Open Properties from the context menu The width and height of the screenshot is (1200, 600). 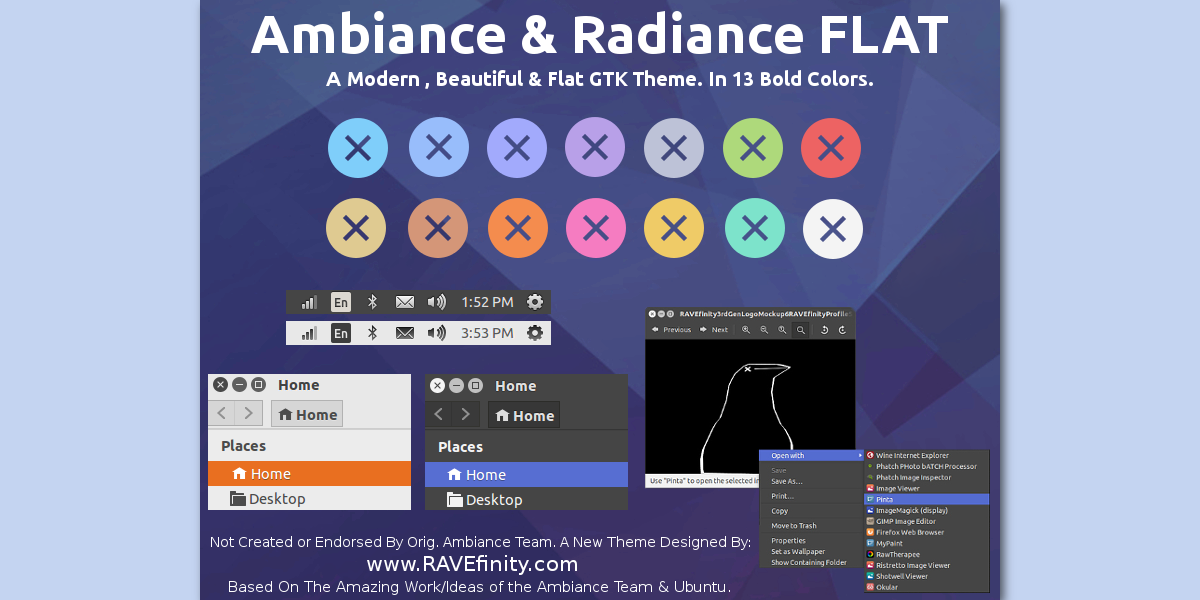coord(811,541)
